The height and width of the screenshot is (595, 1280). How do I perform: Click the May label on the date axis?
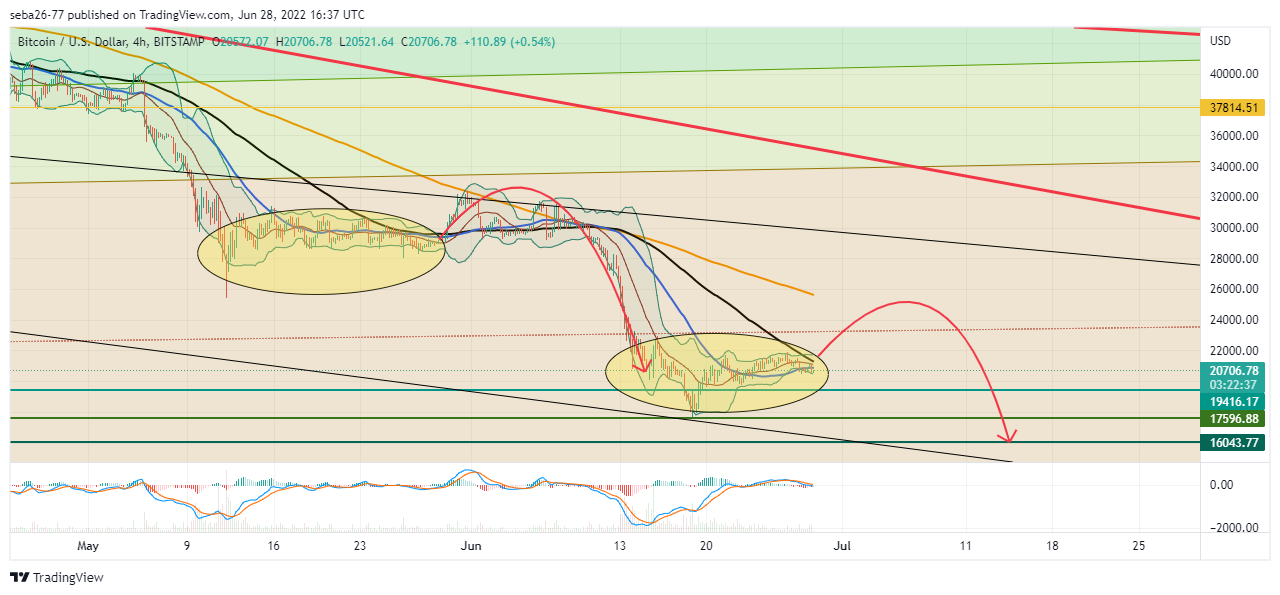click(89, 546)
